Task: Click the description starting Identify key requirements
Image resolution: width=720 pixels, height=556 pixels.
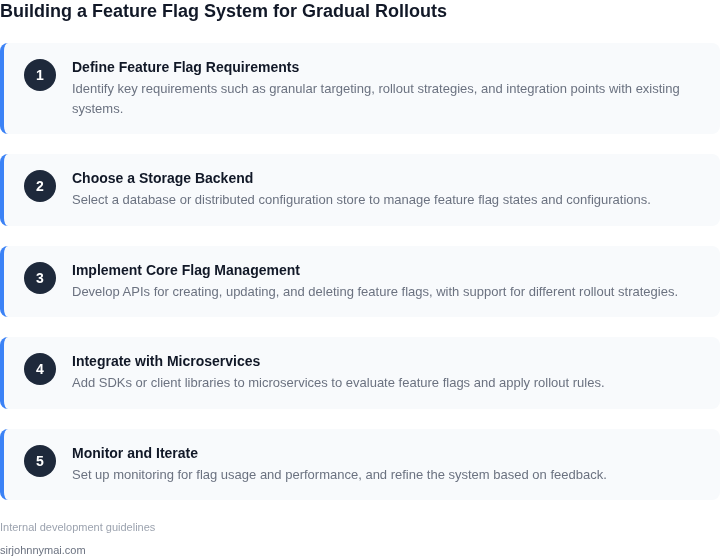Action: (x=376, y=99)
